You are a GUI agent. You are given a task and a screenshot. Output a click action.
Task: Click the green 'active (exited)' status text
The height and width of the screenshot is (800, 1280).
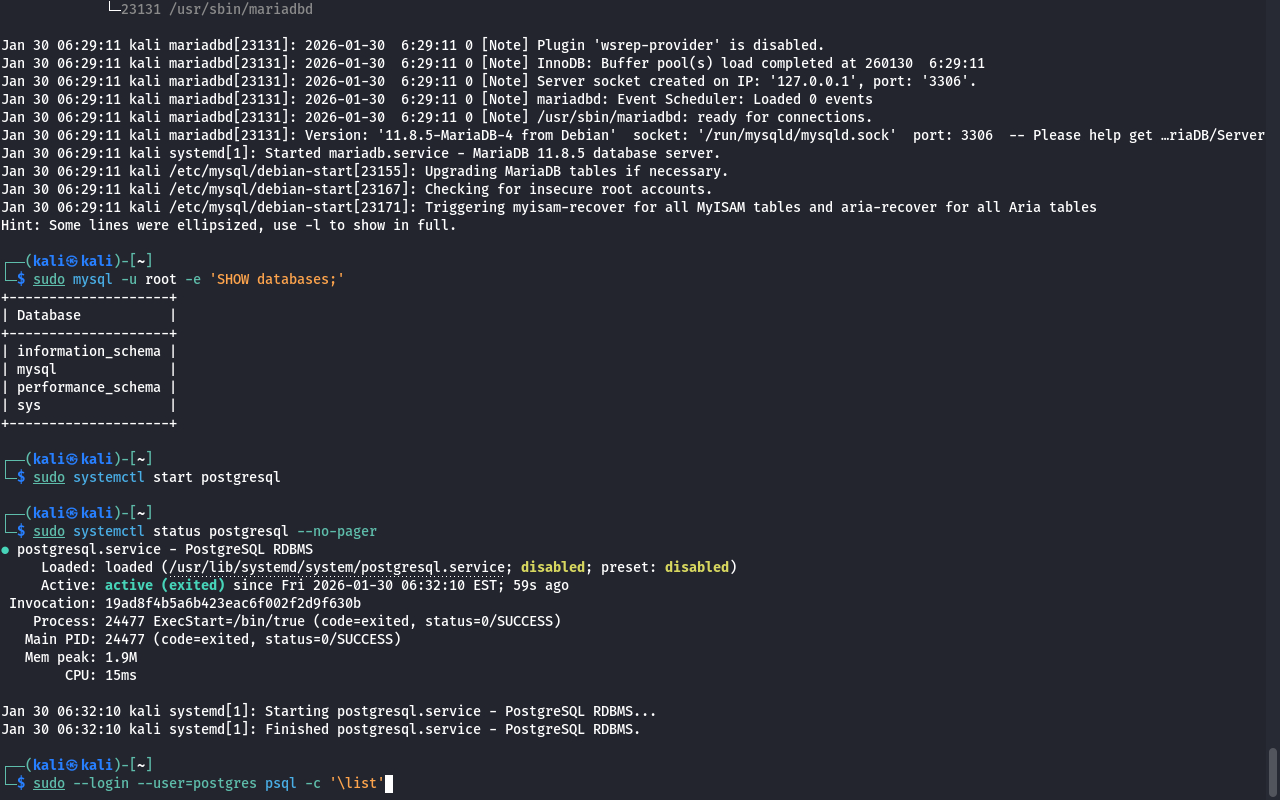point(165,585)
